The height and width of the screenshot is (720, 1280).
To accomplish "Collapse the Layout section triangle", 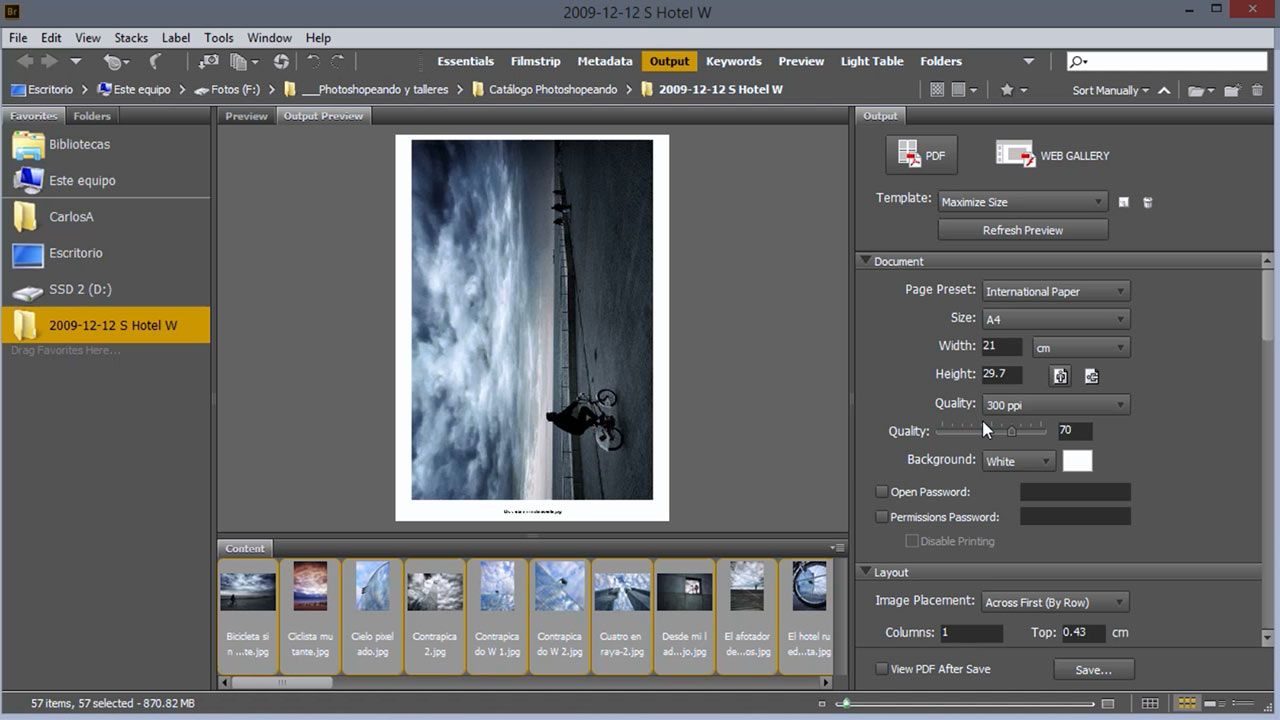I will 865,572.
